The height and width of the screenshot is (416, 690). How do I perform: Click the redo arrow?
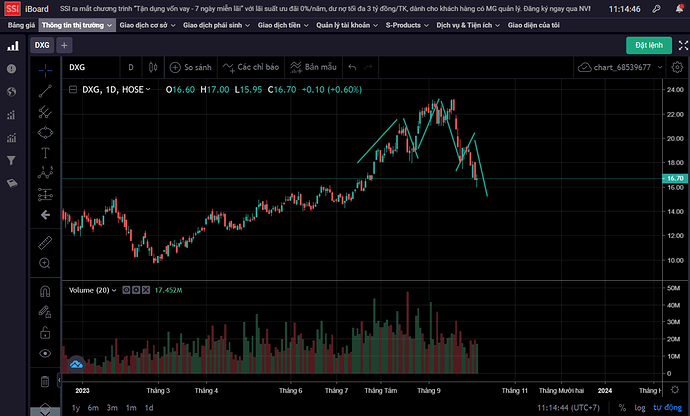click(x=368, y=67)
